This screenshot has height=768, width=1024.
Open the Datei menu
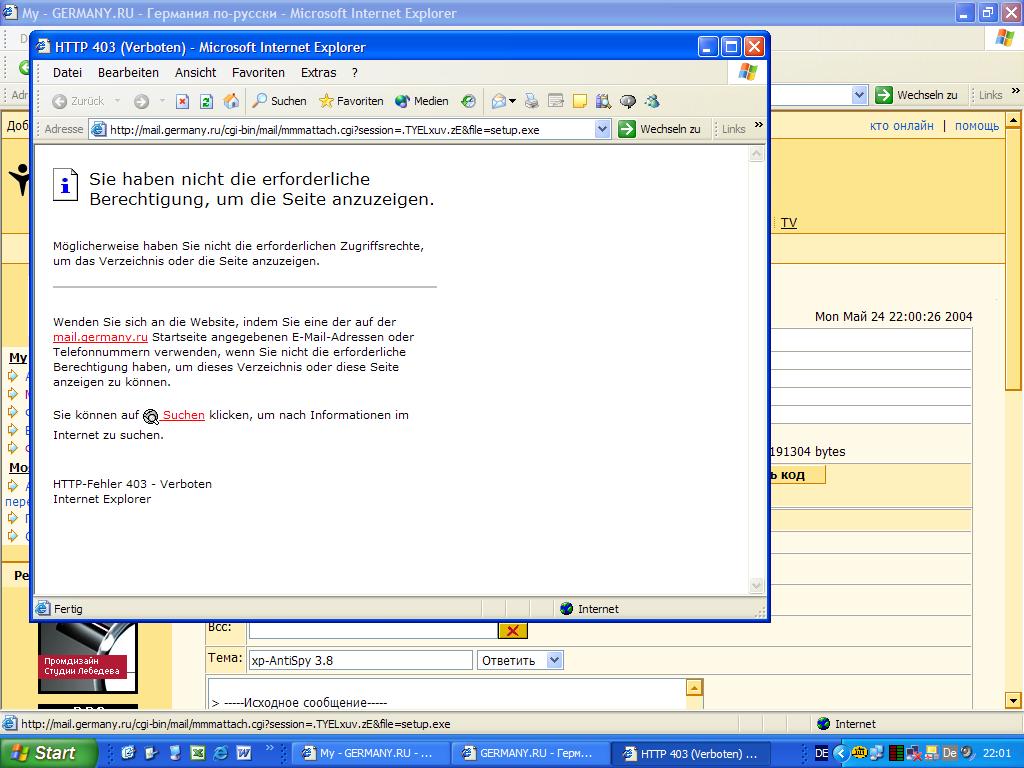67,72
